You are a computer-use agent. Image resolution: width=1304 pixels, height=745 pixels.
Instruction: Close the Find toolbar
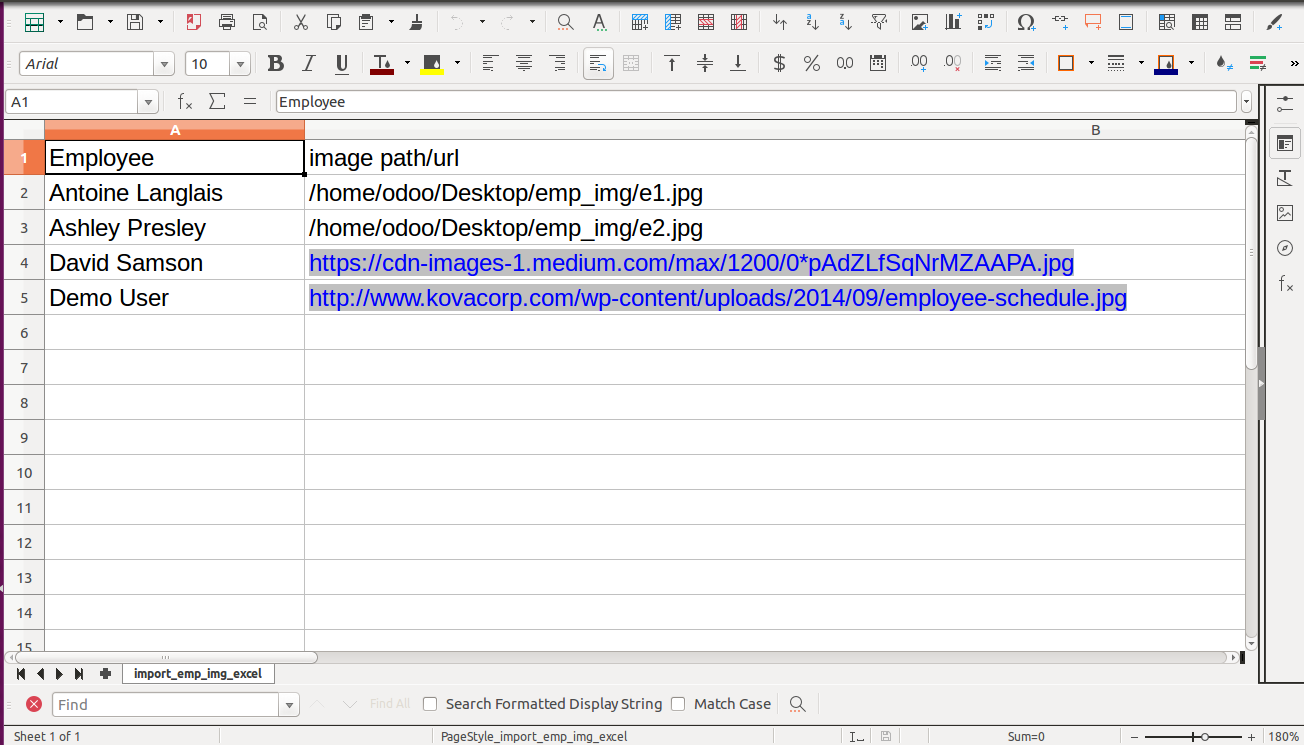click(34, 704)
